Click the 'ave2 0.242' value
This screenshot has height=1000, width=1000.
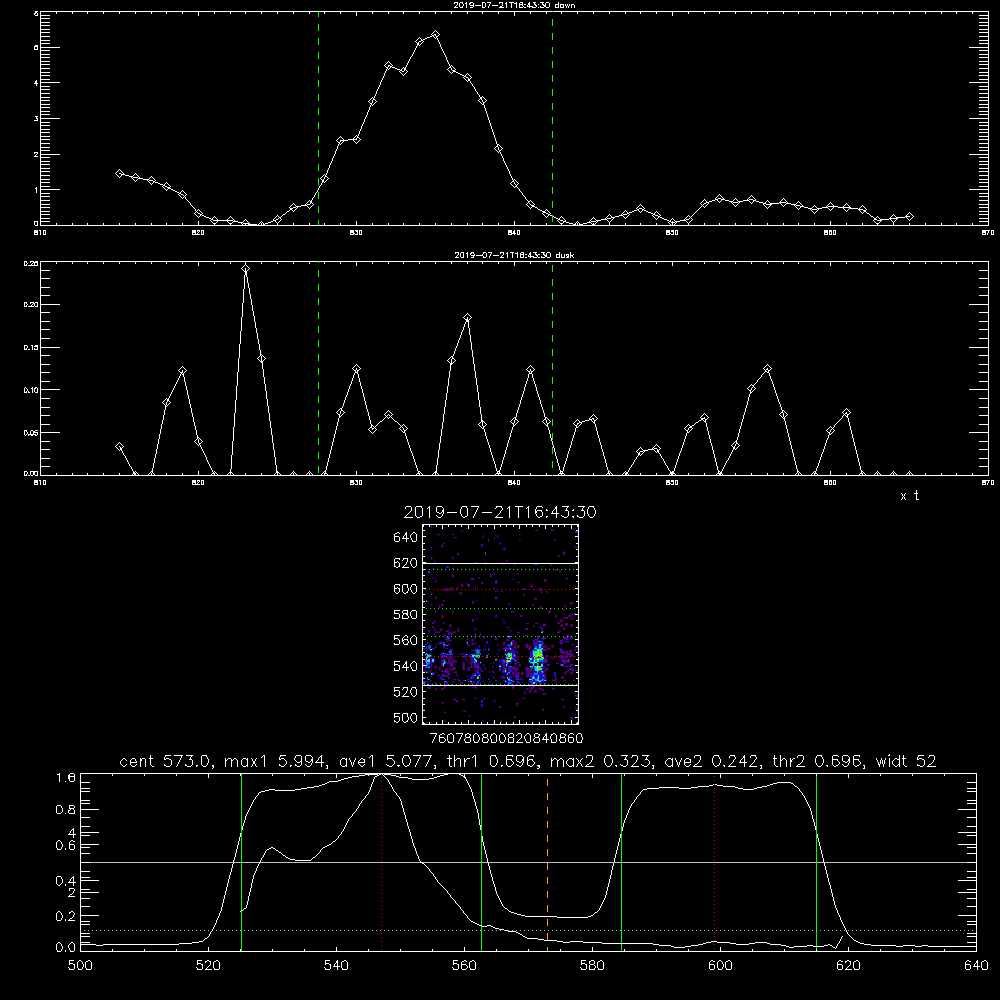[x=710, y=761]
